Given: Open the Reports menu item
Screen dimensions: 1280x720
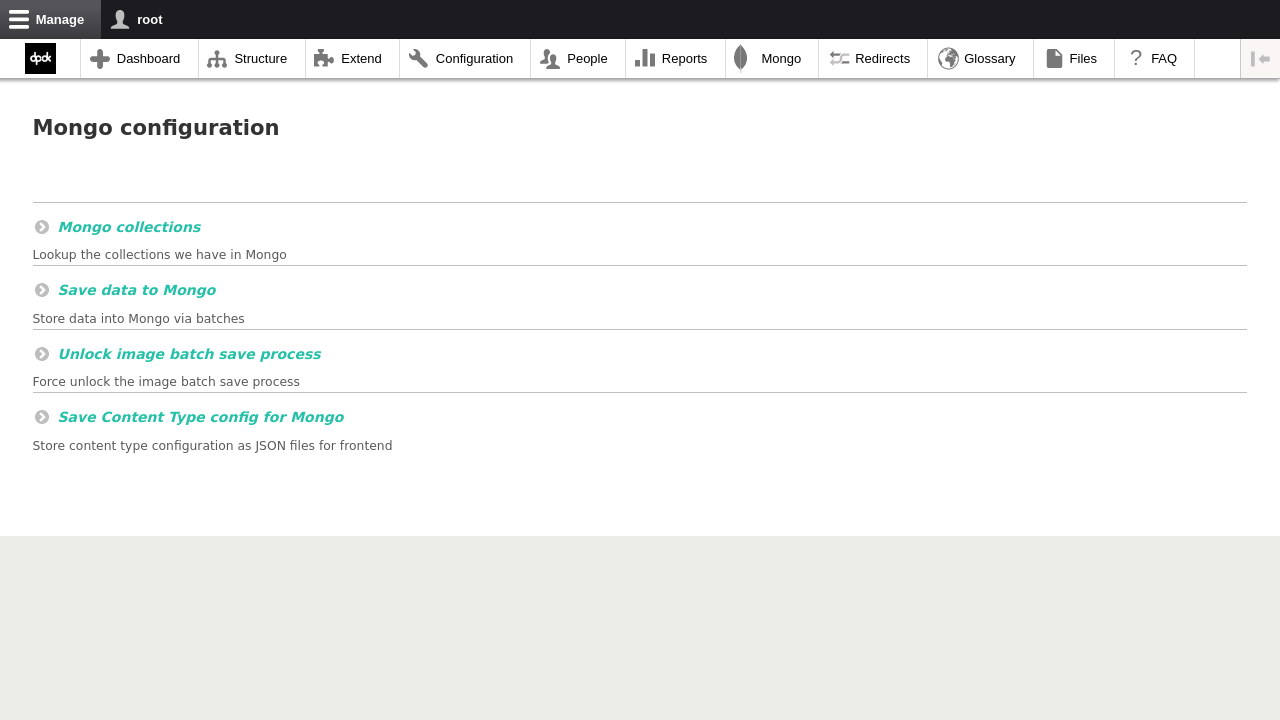Looking at the screenshot, I should pos(675,59).
